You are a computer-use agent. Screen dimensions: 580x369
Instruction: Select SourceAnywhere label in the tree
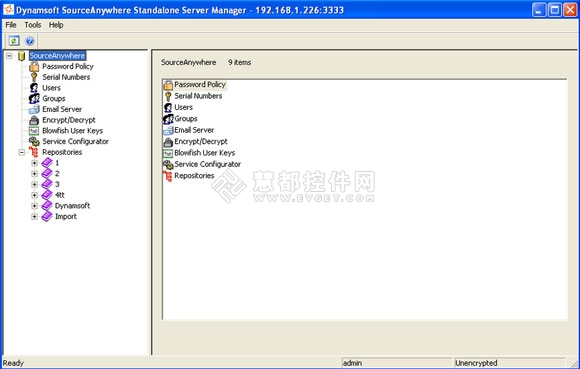pyautogui.click(x=57, y=56)
